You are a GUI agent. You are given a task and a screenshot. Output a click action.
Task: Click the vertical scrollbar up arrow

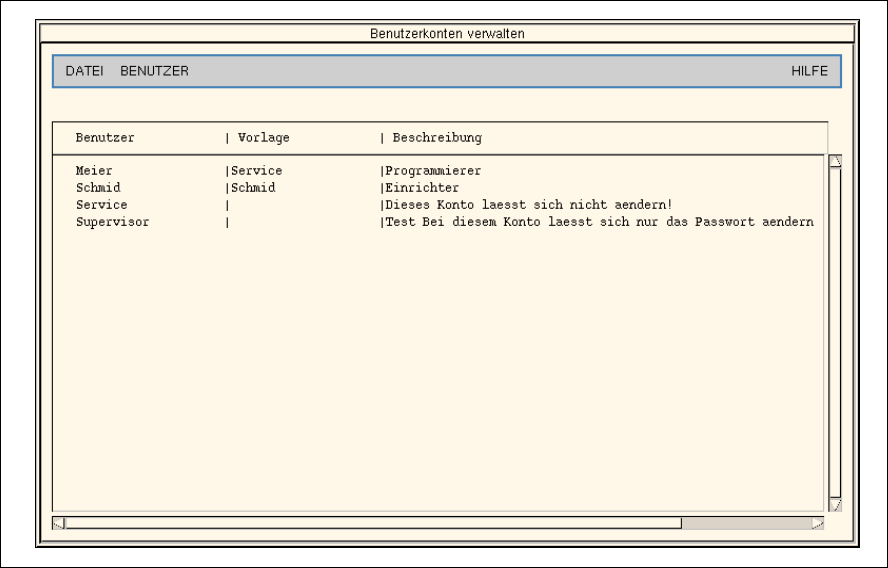(836, 161)
